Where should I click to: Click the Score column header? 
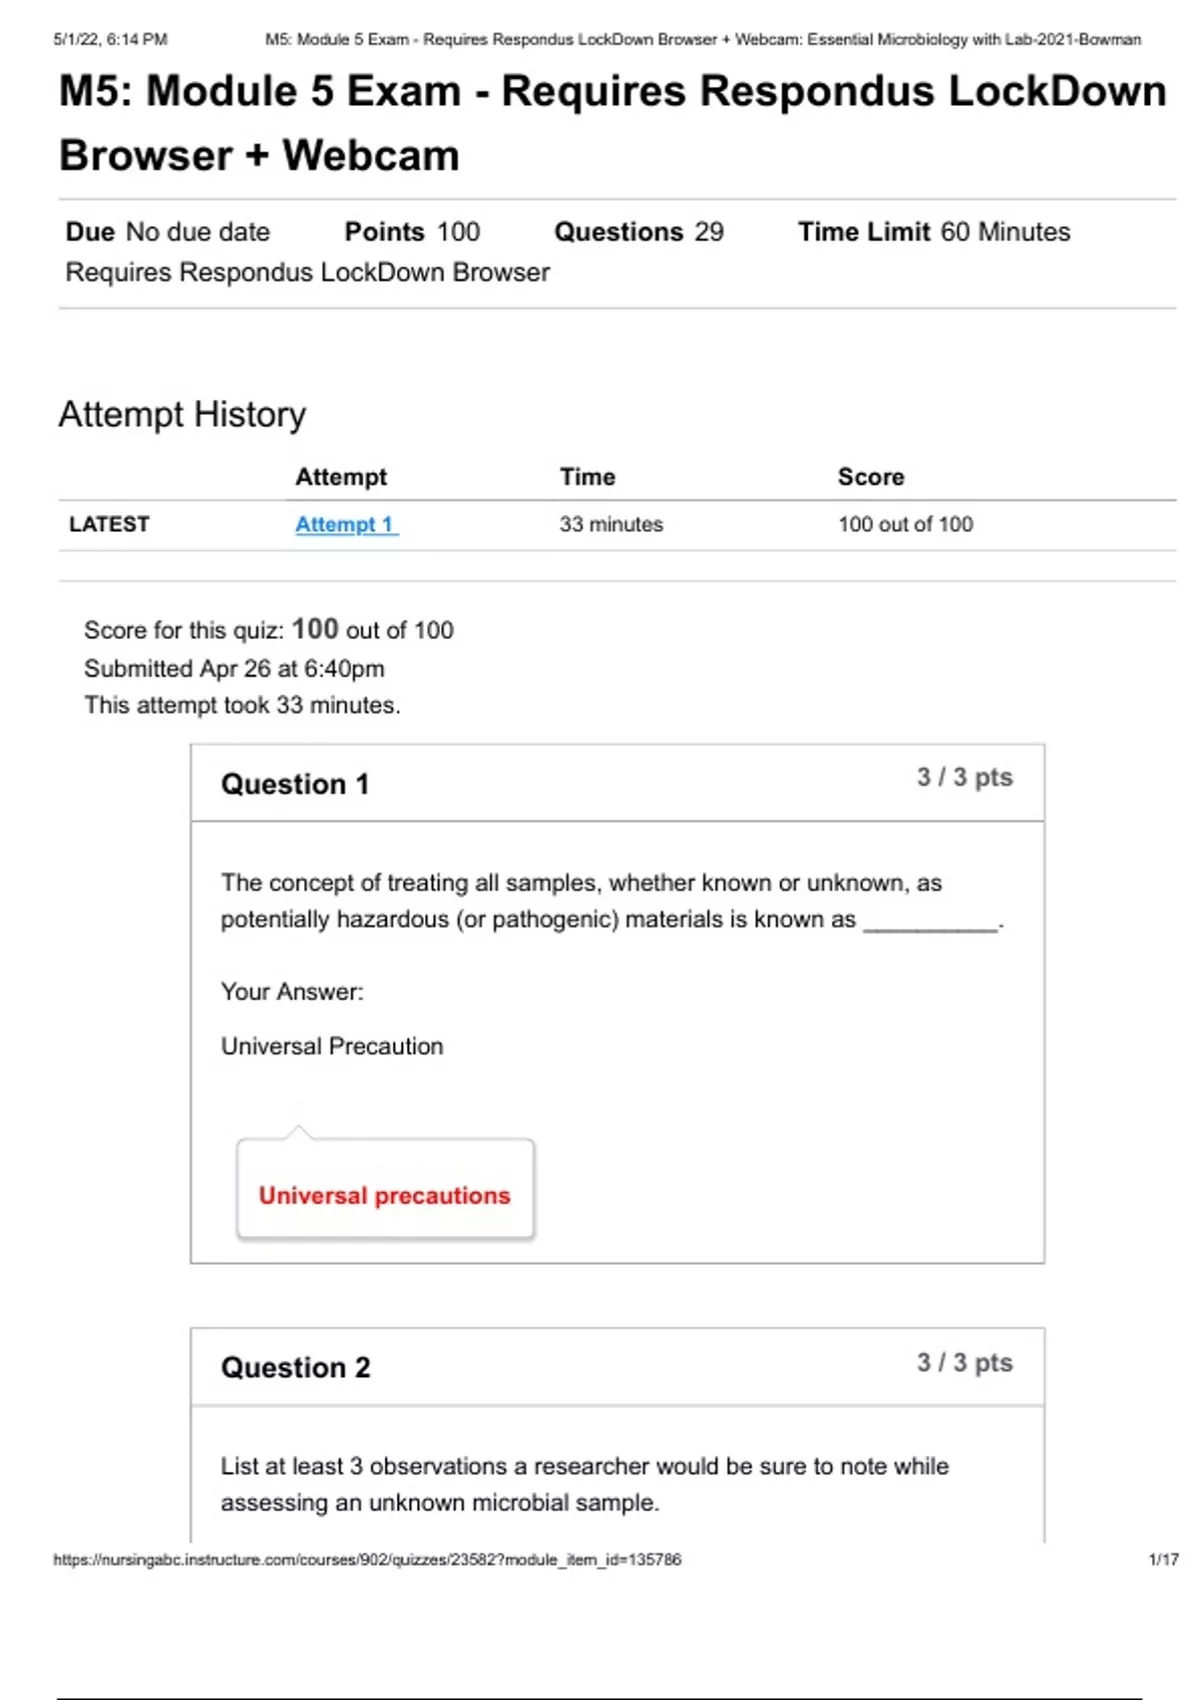tap(870, 477)
